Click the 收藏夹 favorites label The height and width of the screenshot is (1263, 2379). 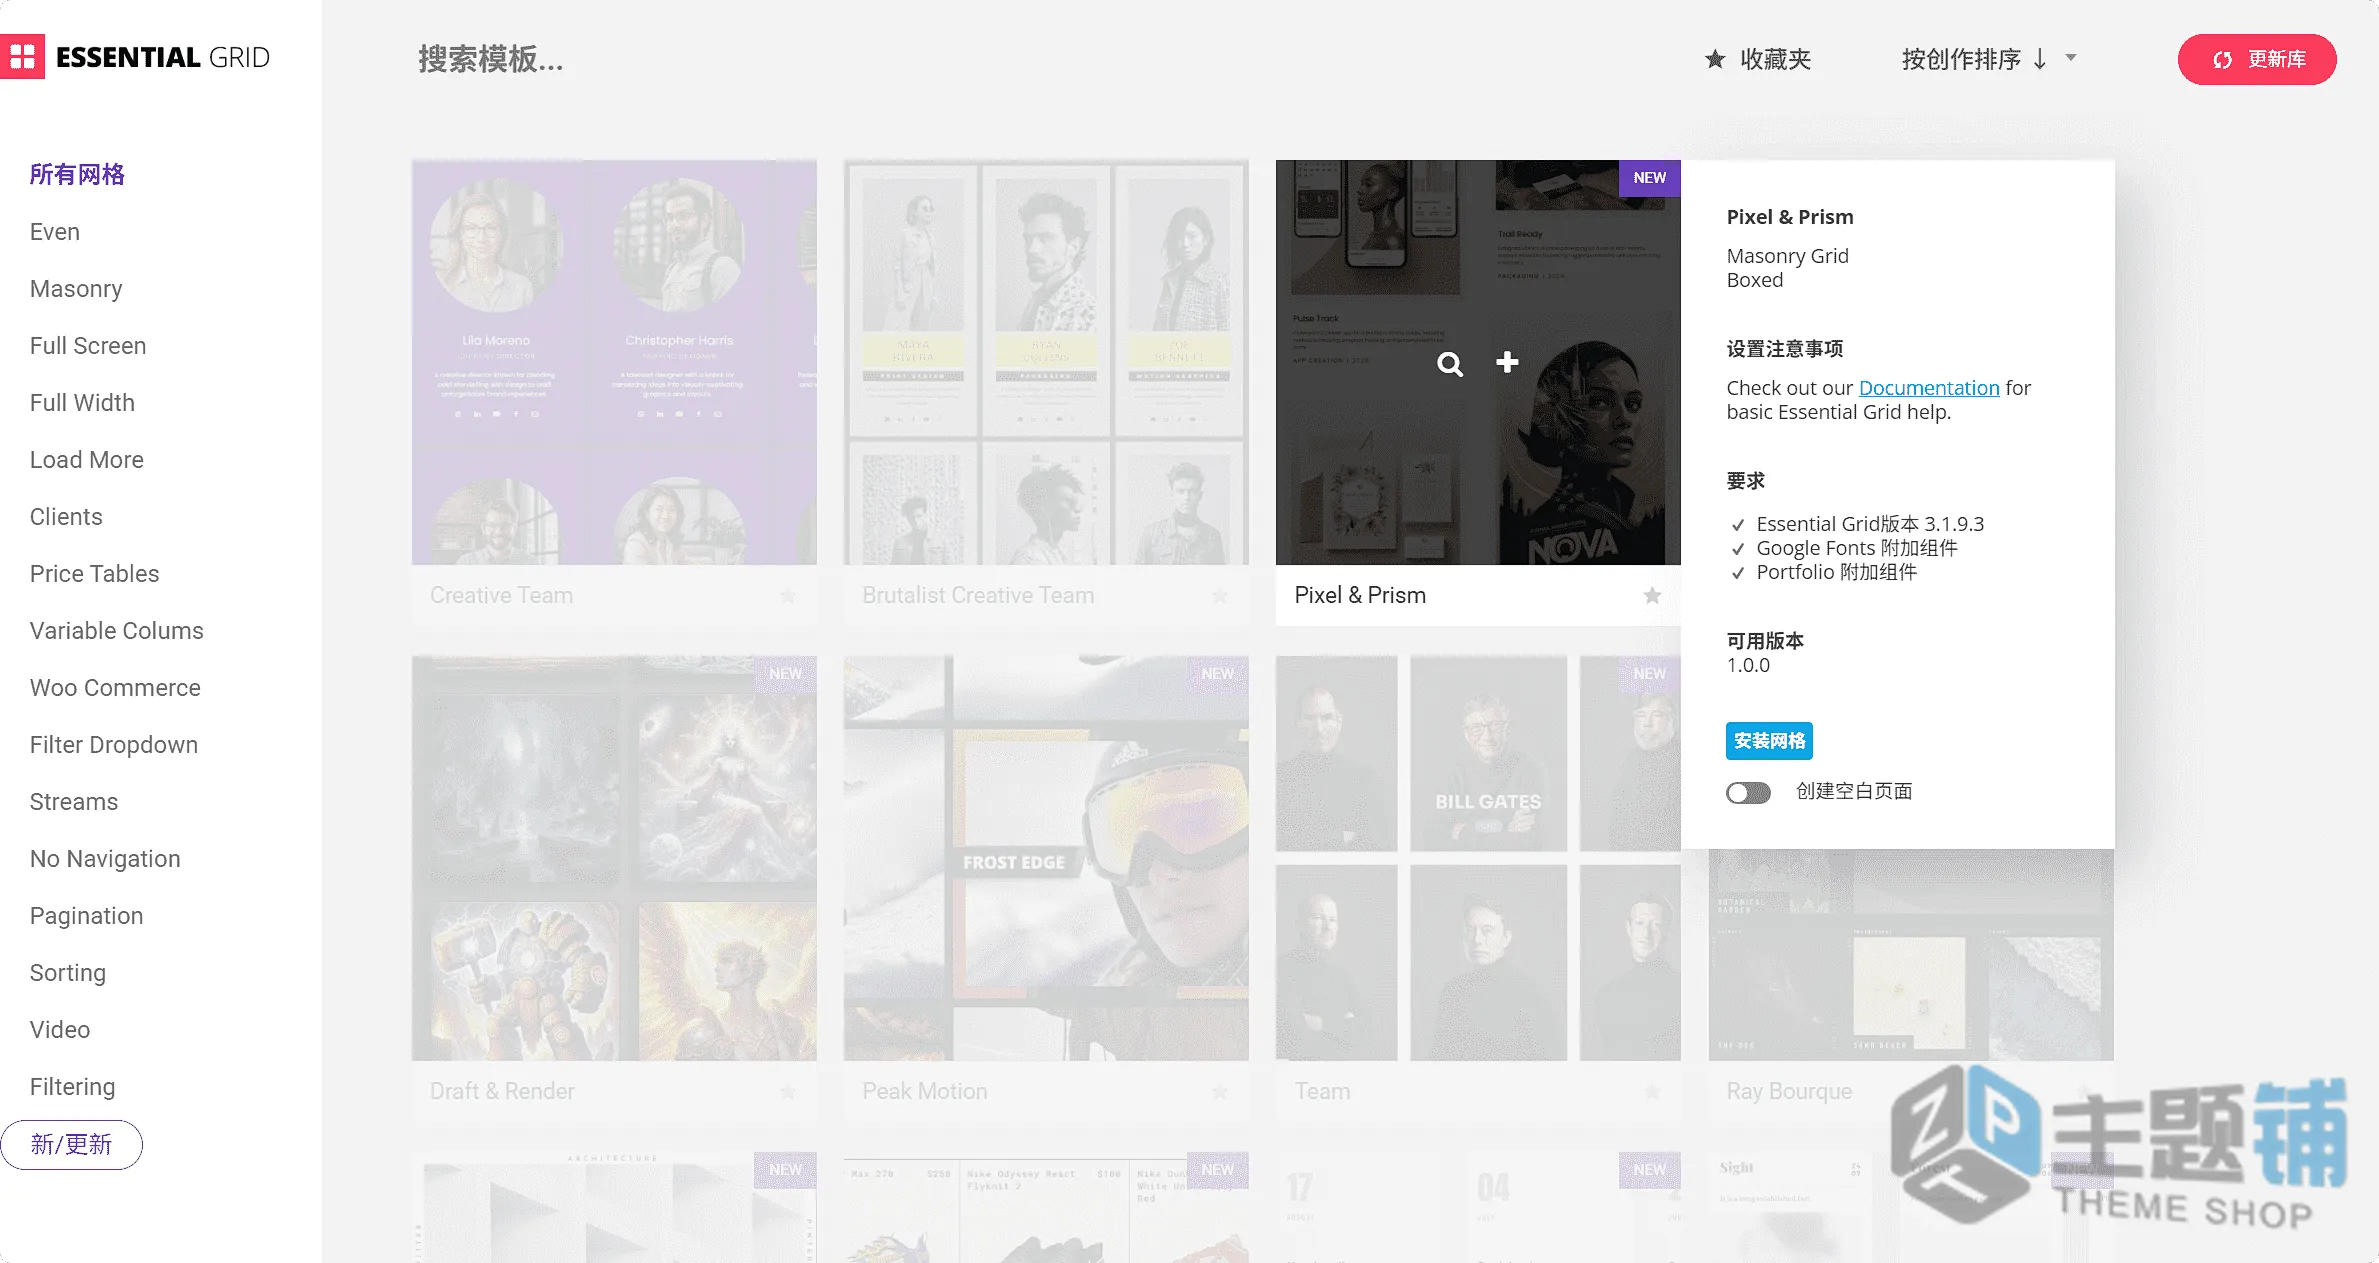click(x=1775, y=59)
